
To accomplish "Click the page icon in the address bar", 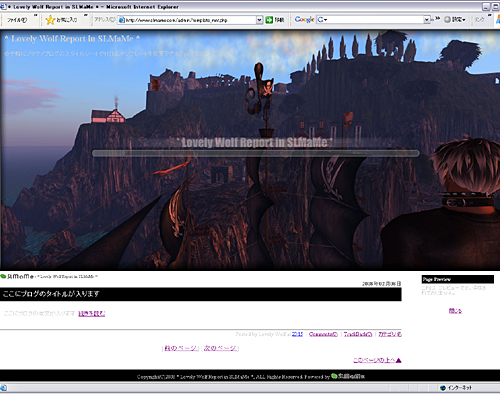I will (122, 20).
